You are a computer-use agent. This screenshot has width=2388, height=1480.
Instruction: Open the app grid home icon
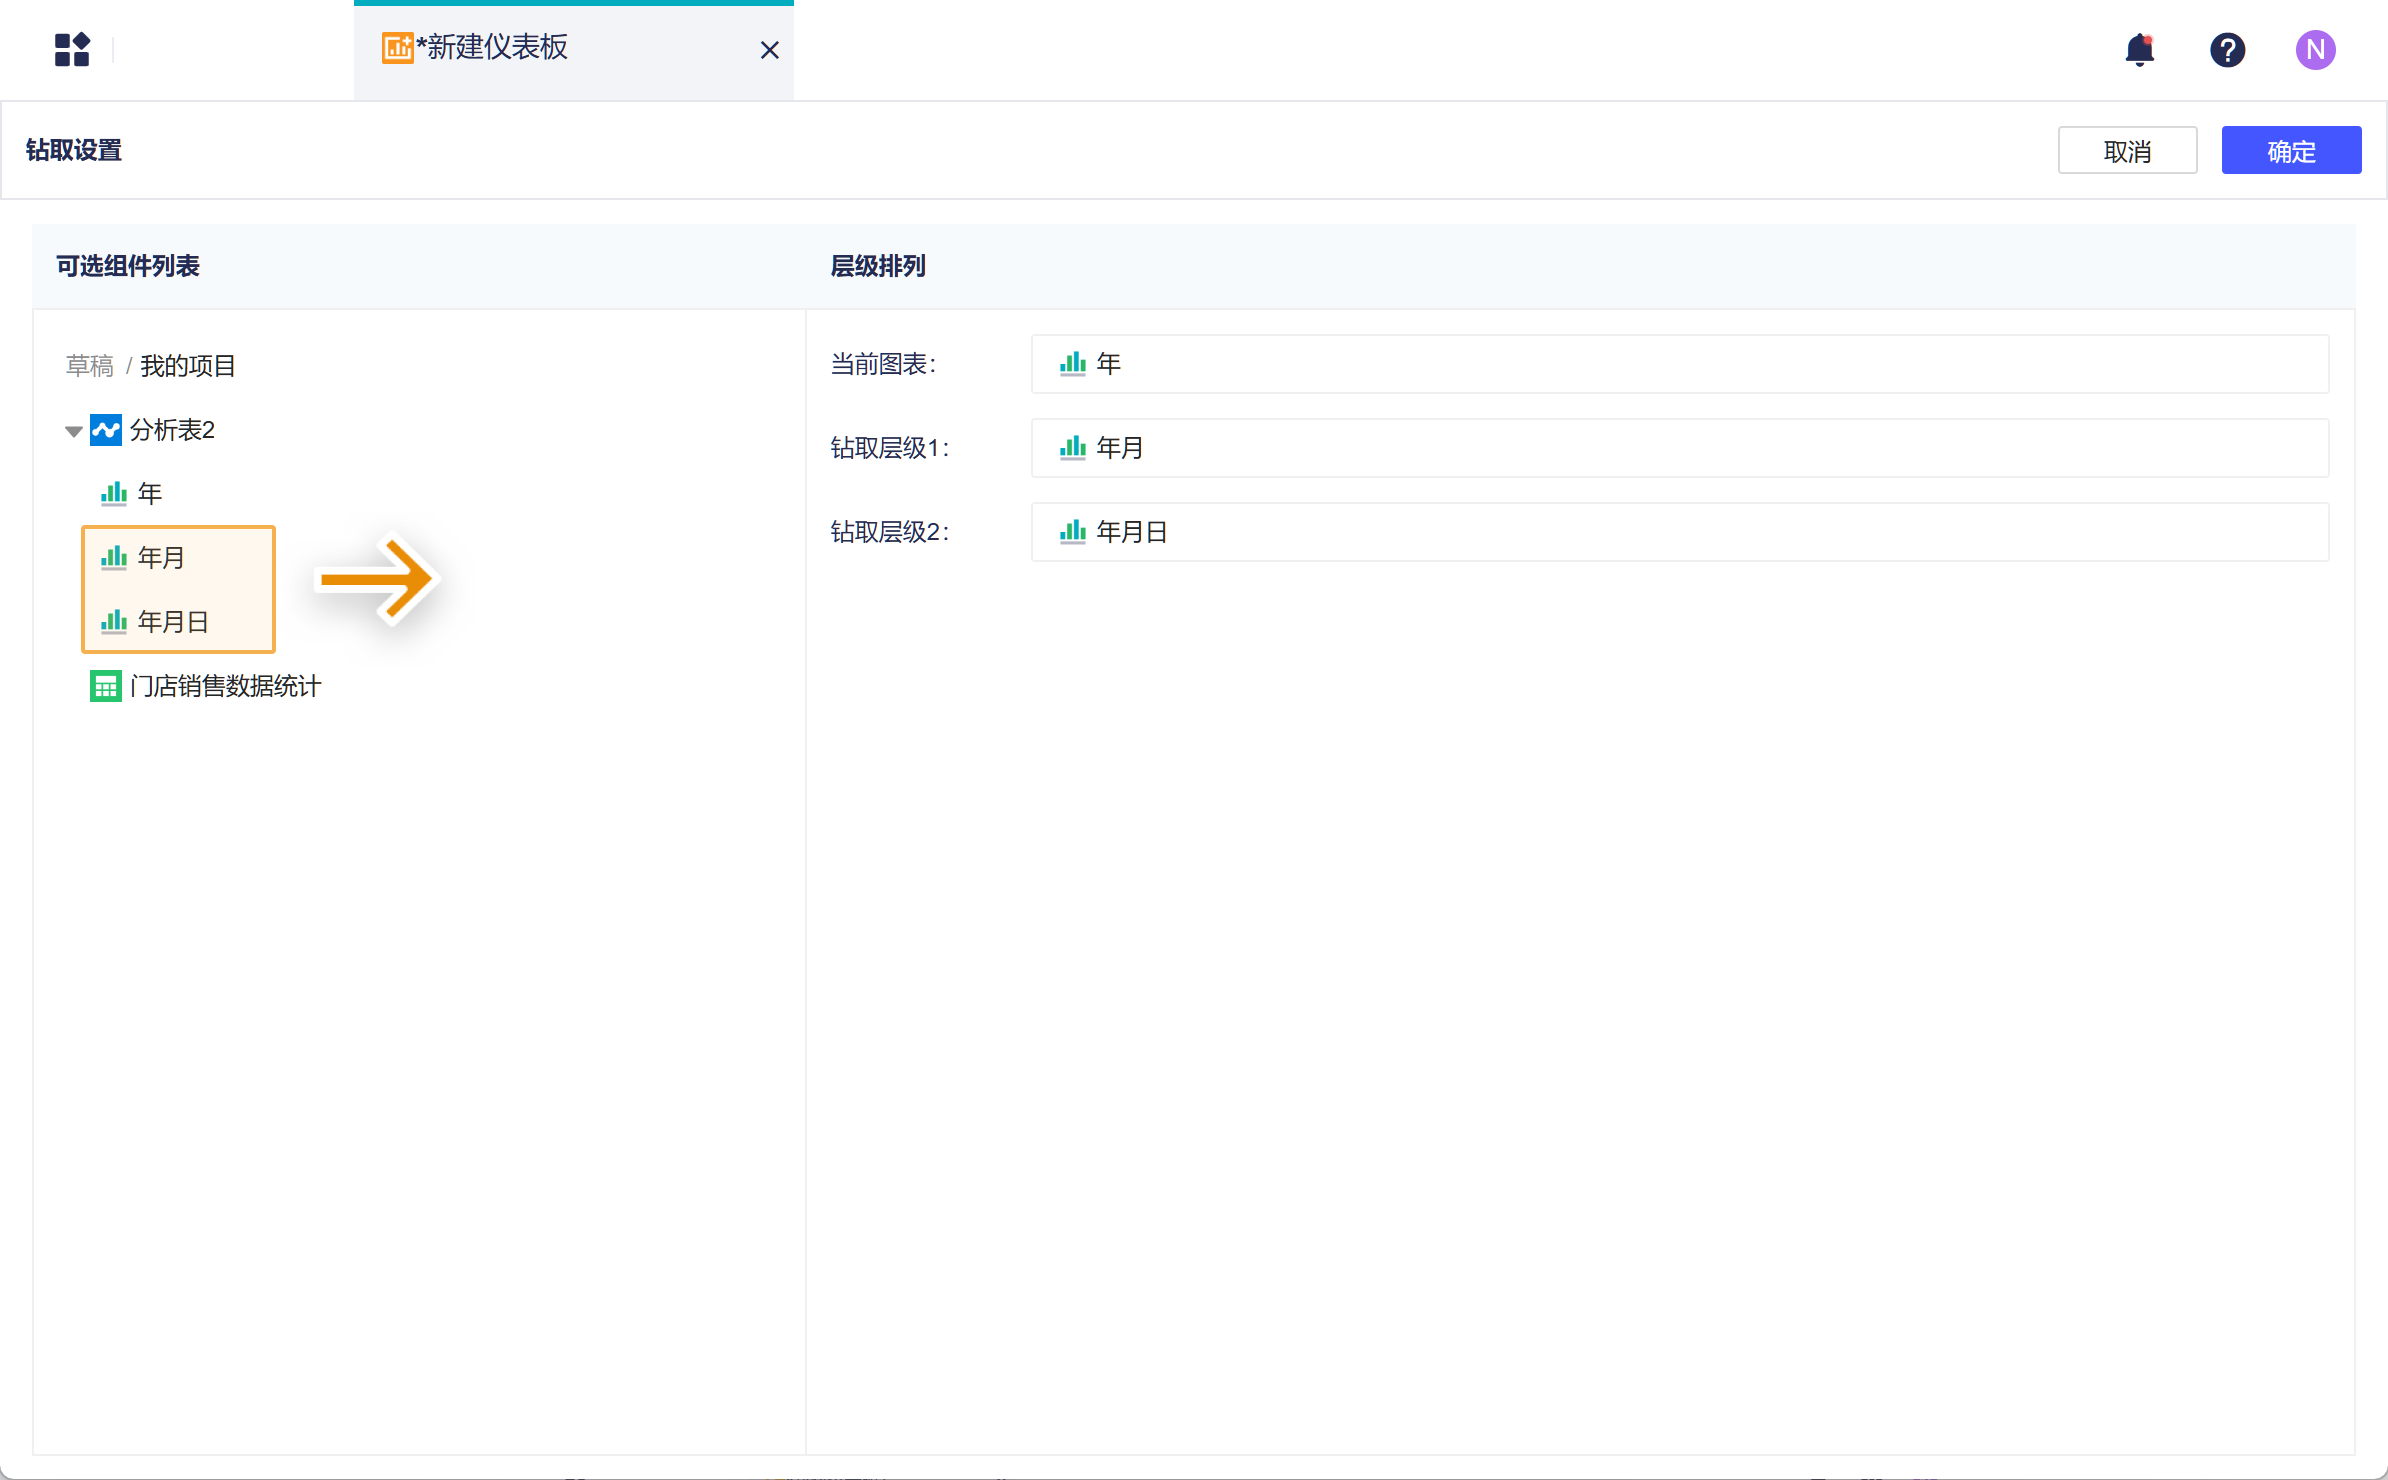[x=72, y=49]
